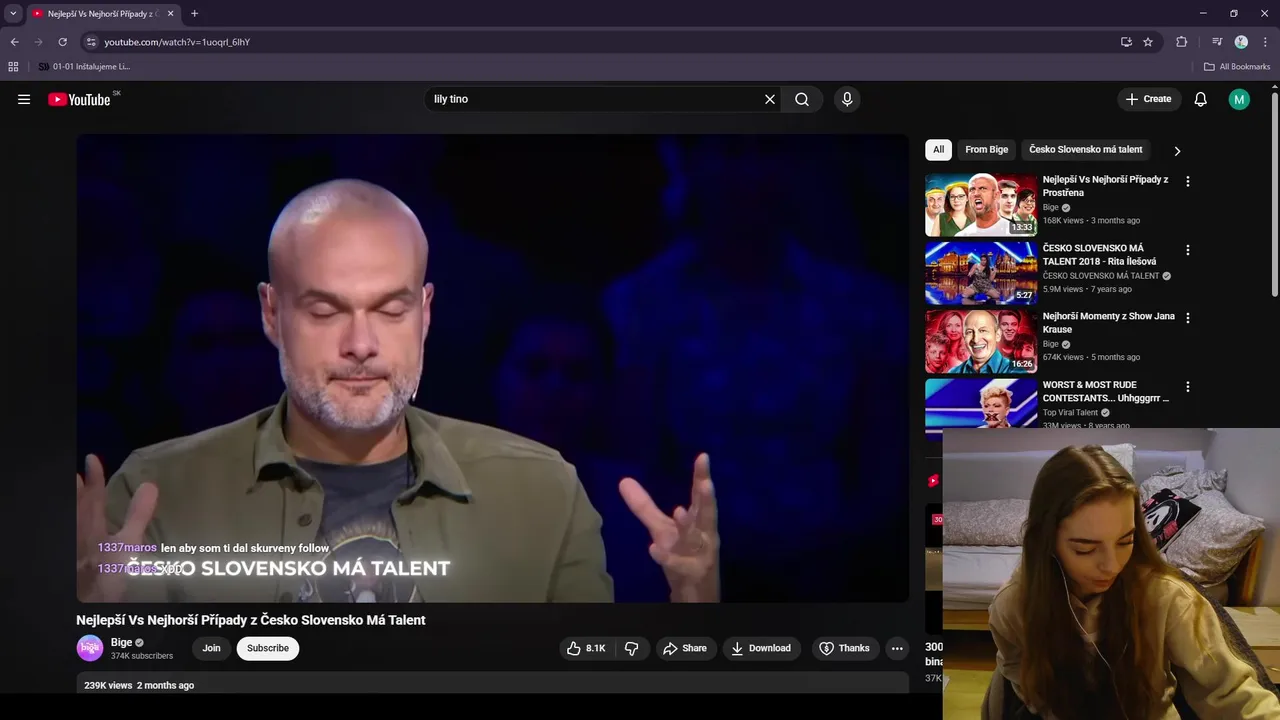
Task: View site information icon in address bar
Action: (91, 42)
